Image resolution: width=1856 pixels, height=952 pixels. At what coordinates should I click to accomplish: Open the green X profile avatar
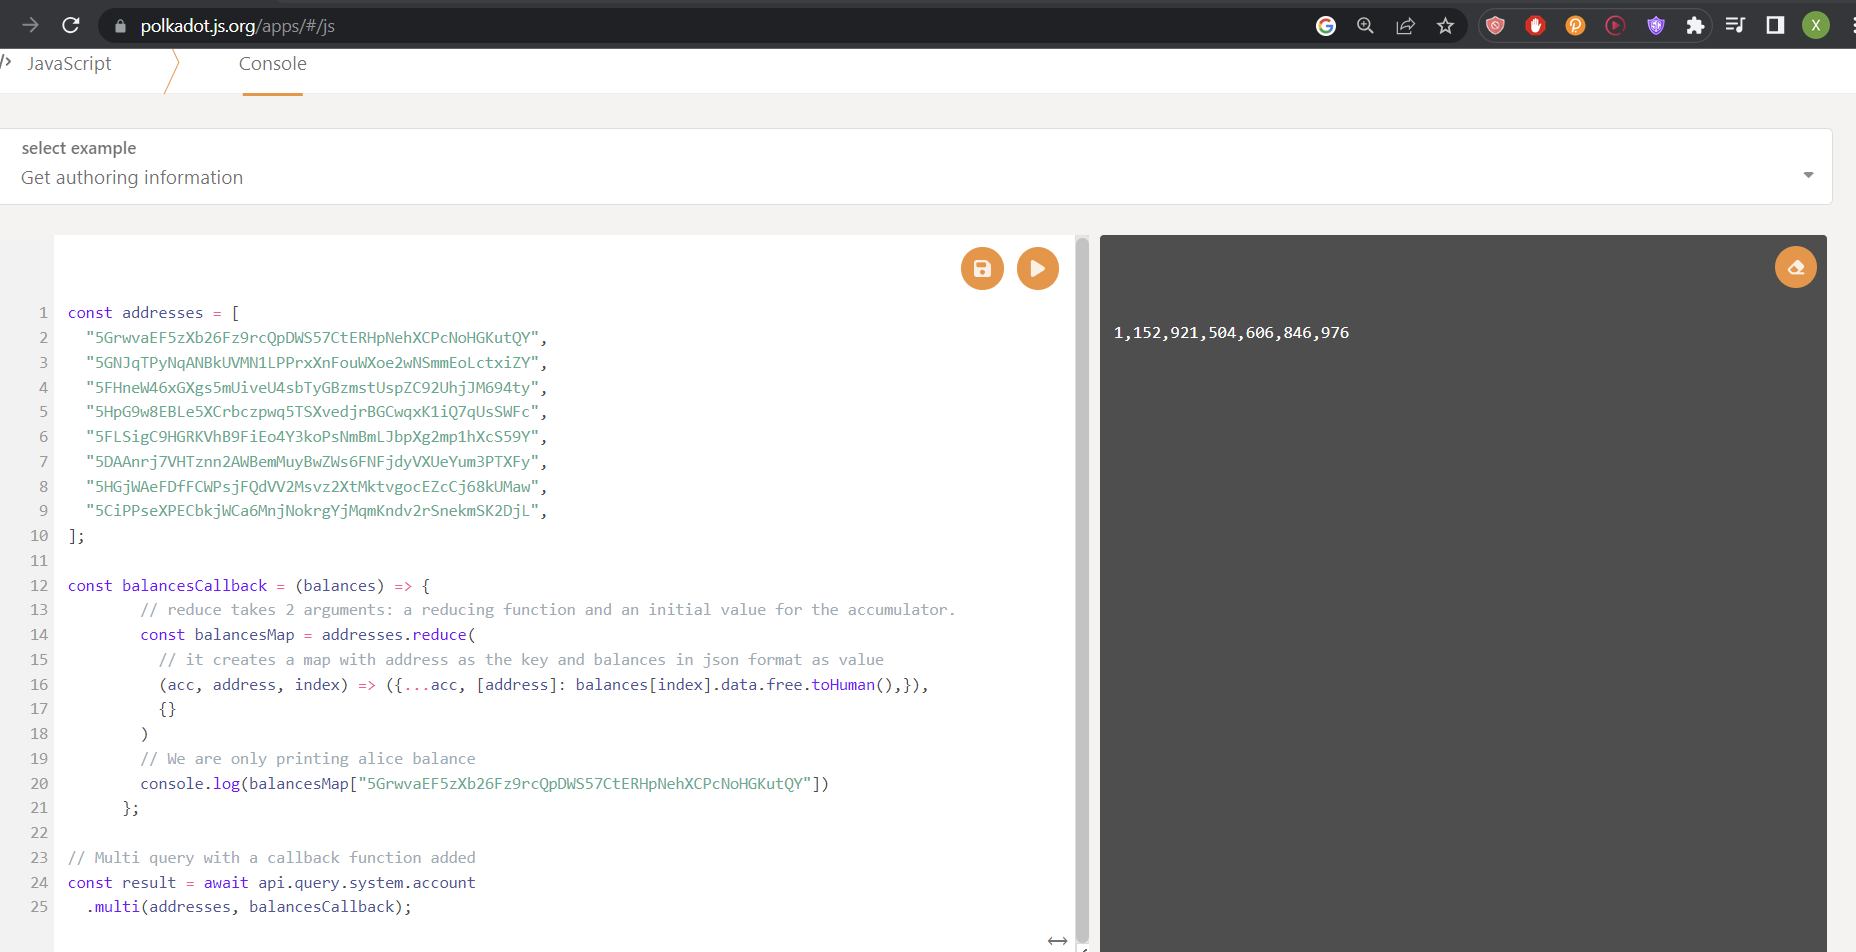1815,25
